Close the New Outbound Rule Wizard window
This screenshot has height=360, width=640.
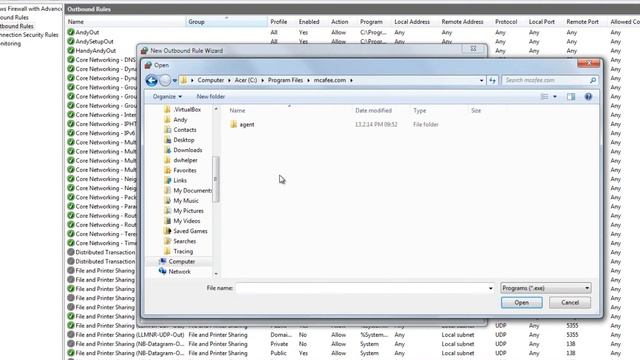coord(473,49)
